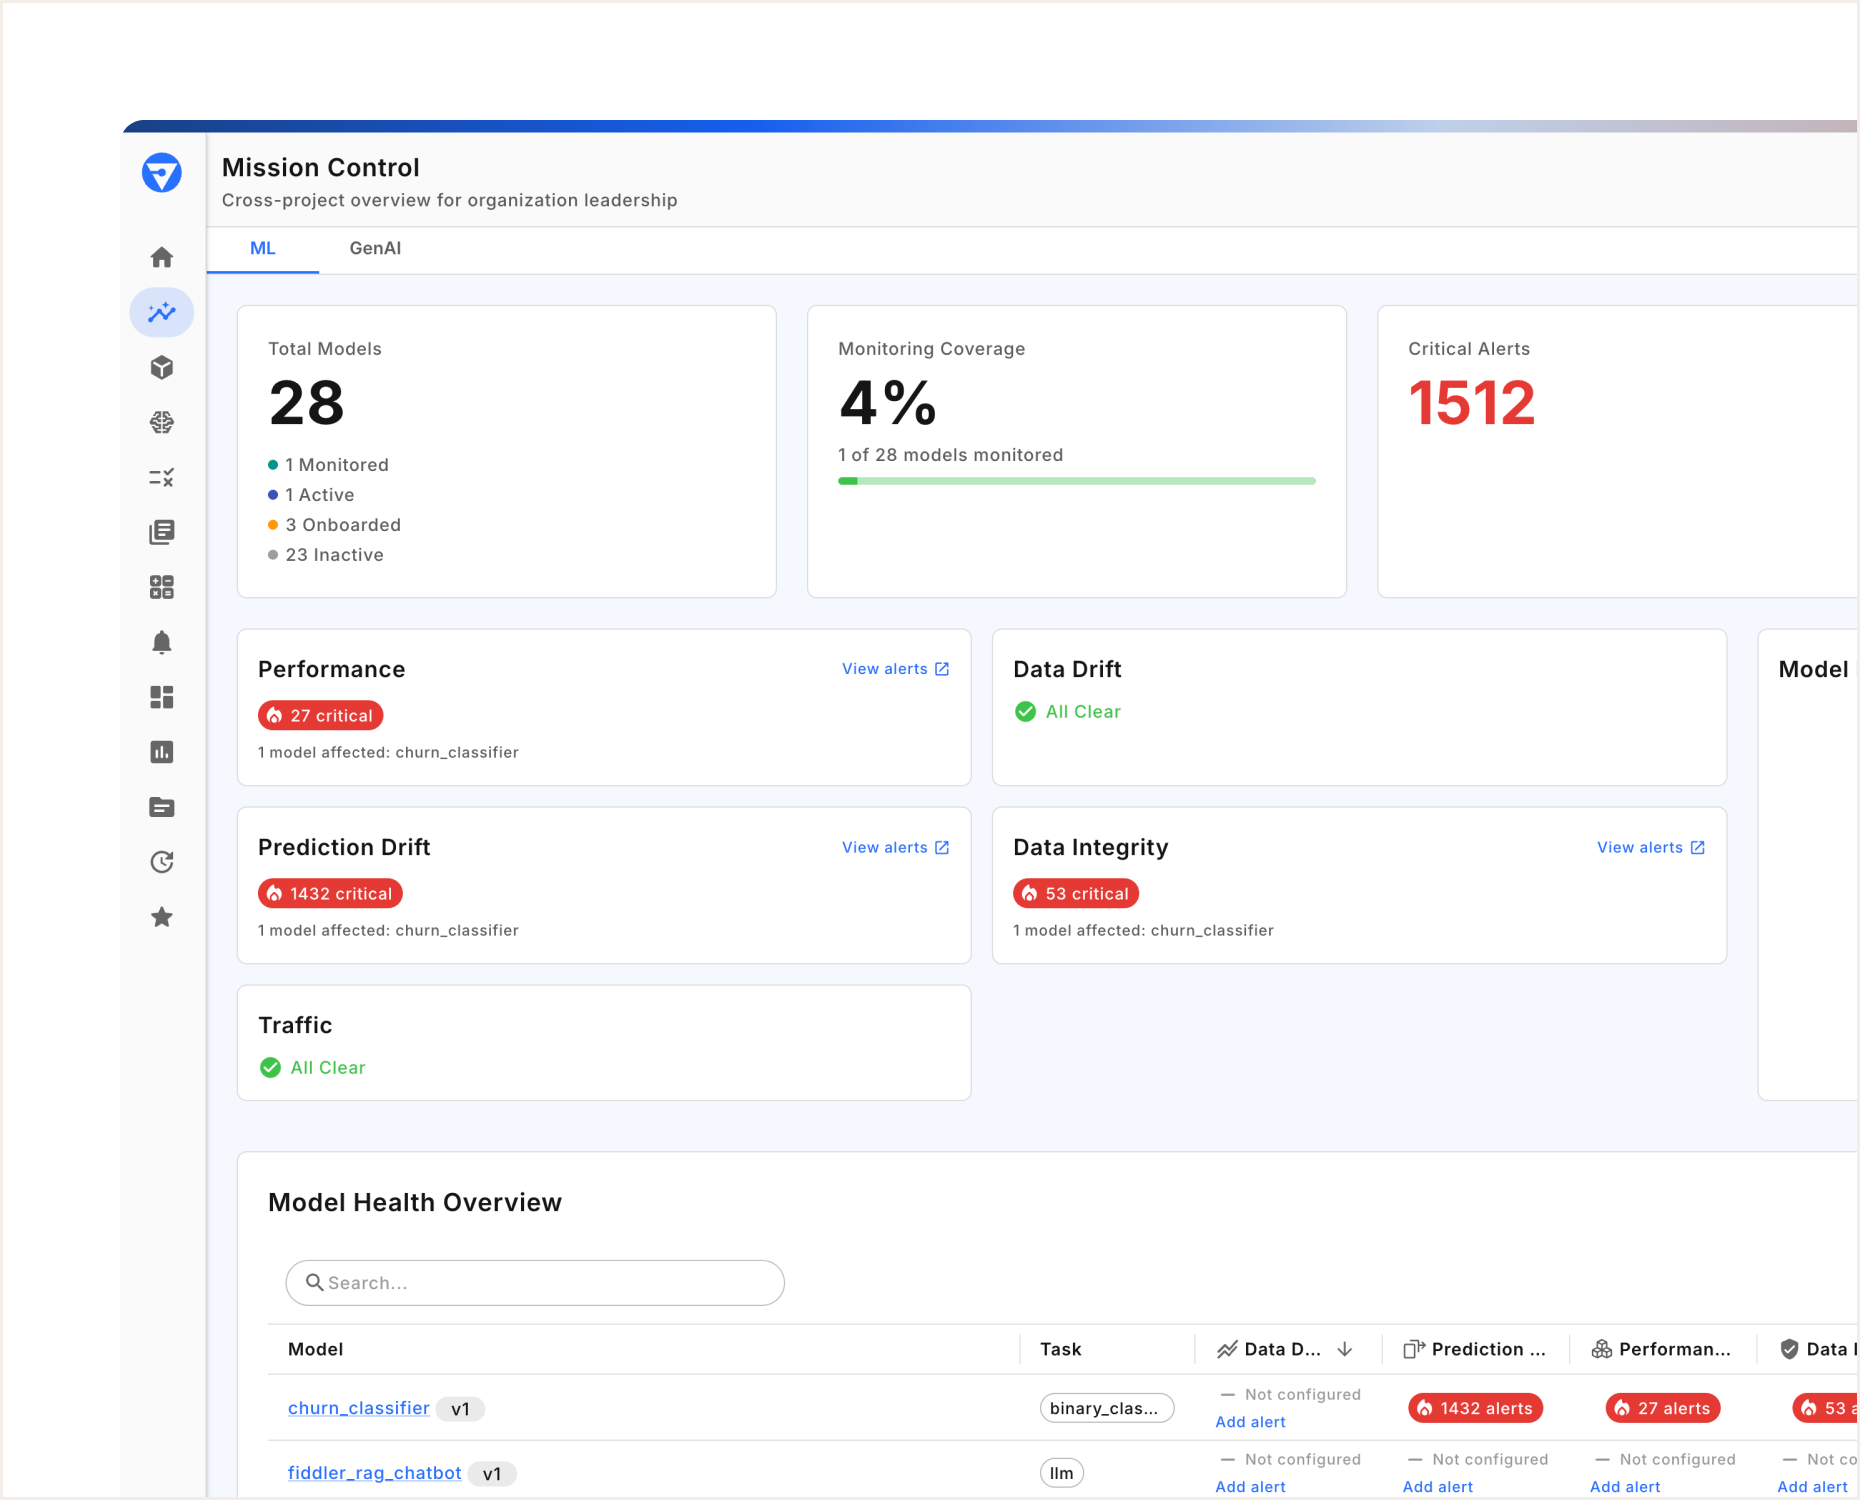Switch to the ML tab
Viewport: 1860px width, 1500px height.
coord(263,249)
